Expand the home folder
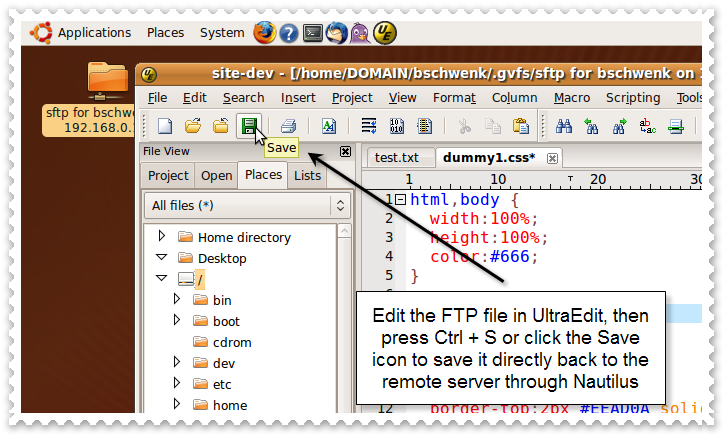723x434 pixels. click(x=177, y=404)
